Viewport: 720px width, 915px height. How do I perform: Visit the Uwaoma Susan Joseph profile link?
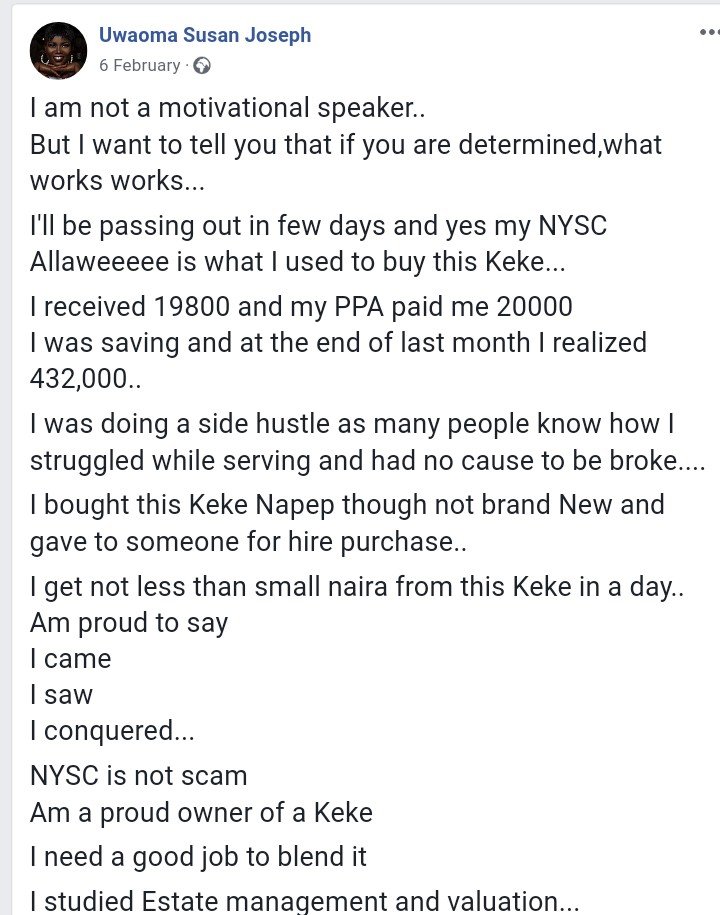pos(205,35)
